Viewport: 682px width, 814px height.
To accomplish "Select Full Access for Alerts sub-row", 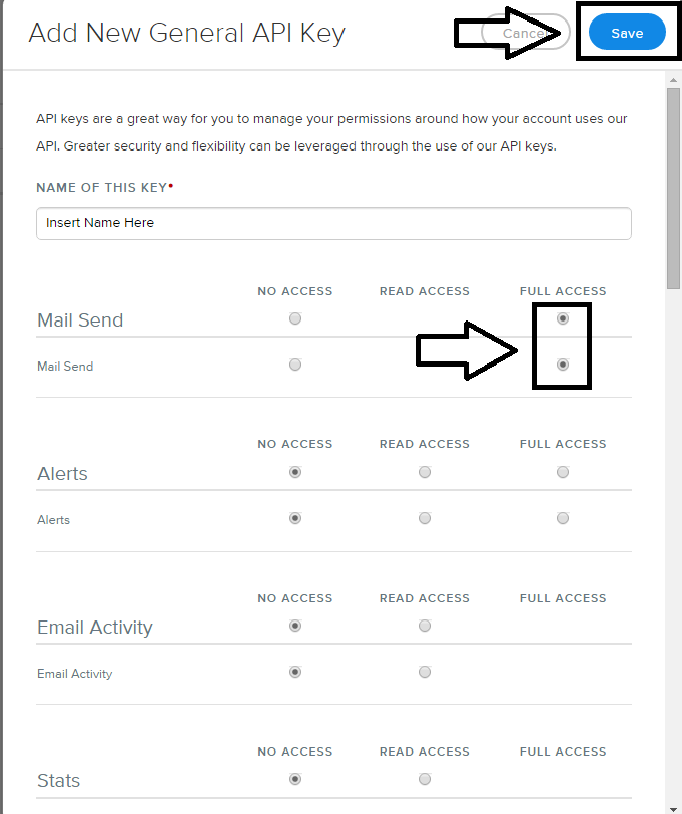I will pyautogui.click(x=563, y=518).
